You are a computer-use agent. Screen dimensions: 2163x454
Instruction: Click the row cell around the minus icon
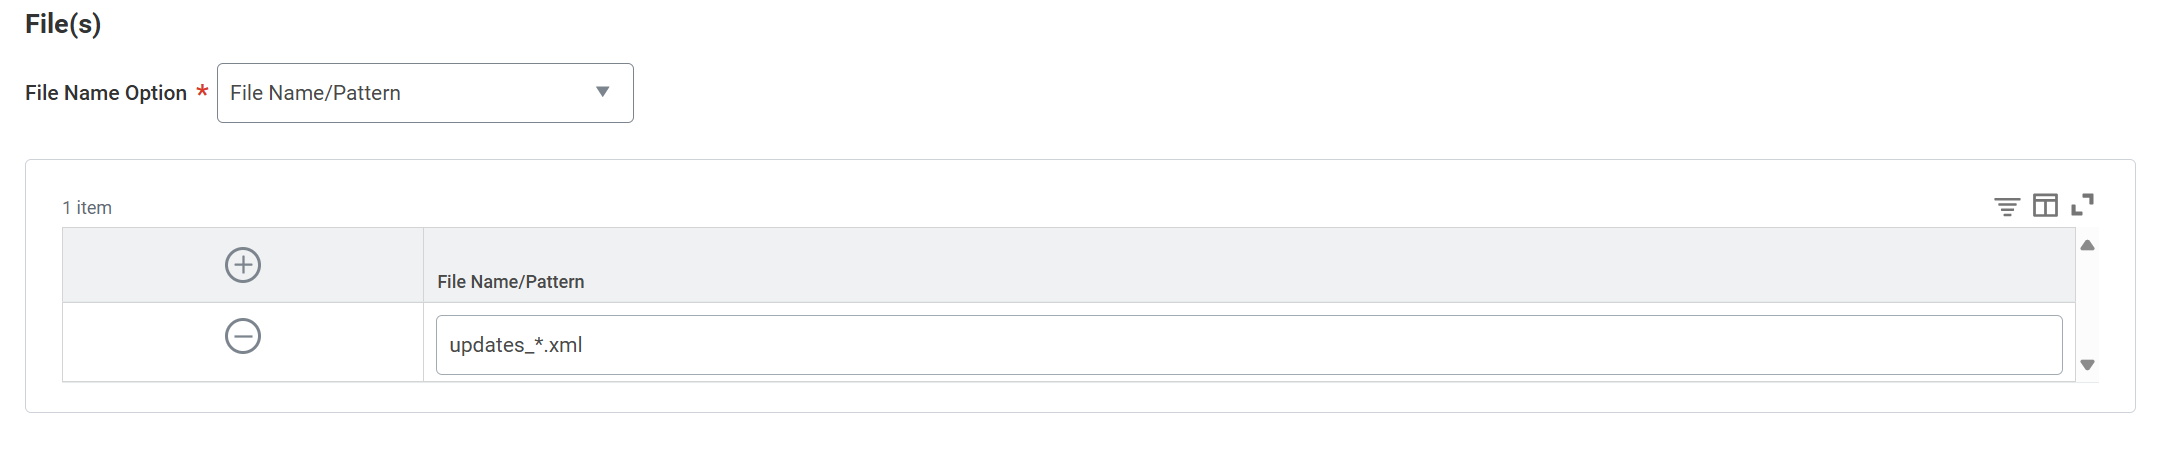point(243,342)
